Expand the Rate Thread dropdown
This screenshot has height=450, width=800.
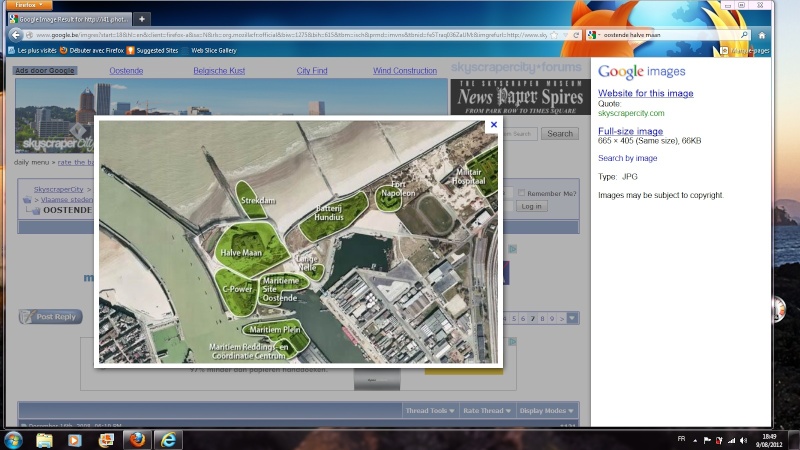click(487, 411)
